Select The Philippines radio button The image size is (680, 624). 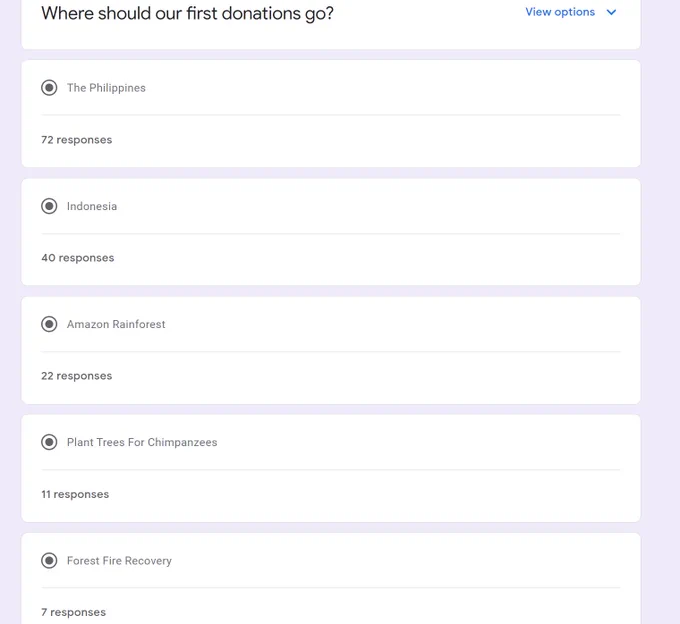[49, 88]
